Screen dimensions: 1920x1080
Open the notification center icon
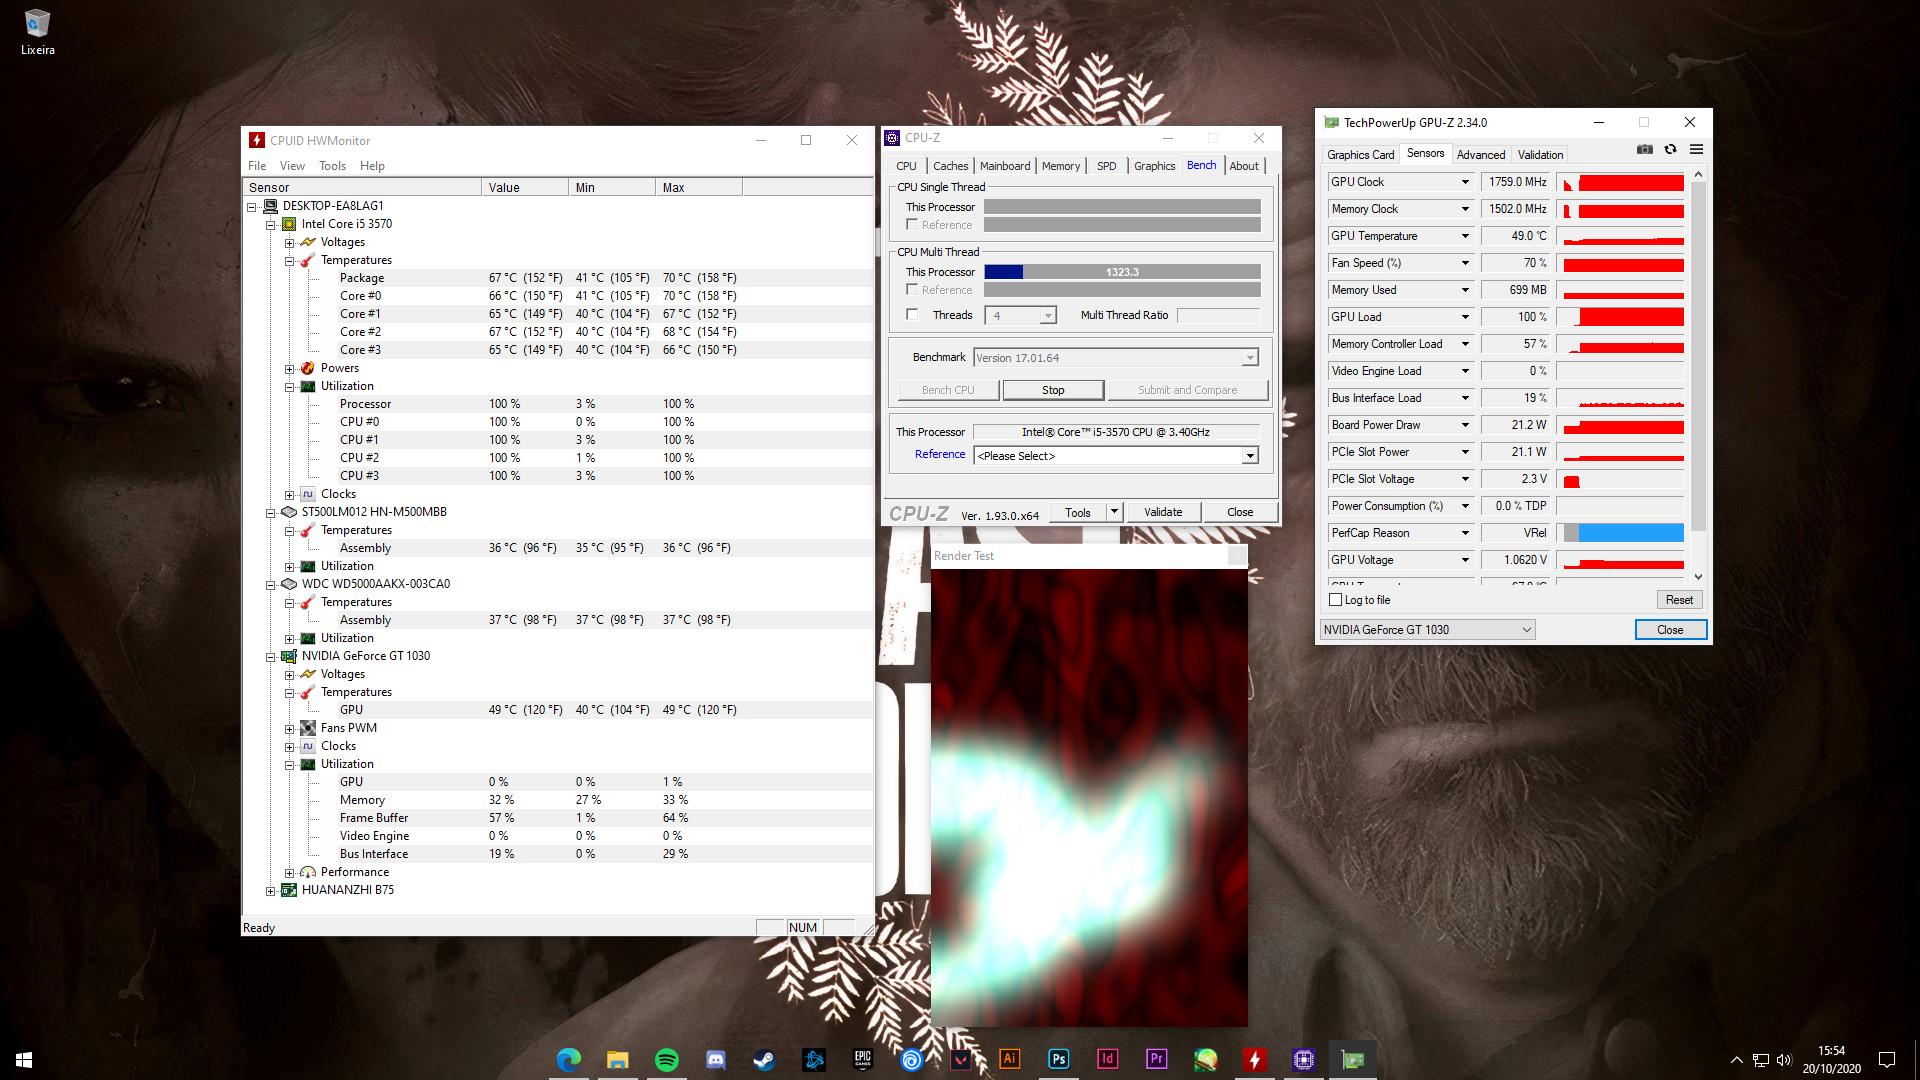click(1886, 1059)
